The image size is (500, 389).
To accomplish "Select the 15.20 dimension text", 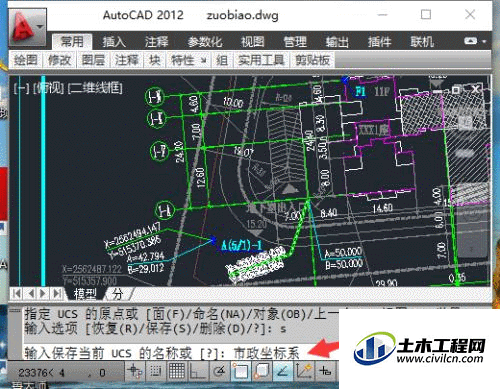I will point(256,224).
